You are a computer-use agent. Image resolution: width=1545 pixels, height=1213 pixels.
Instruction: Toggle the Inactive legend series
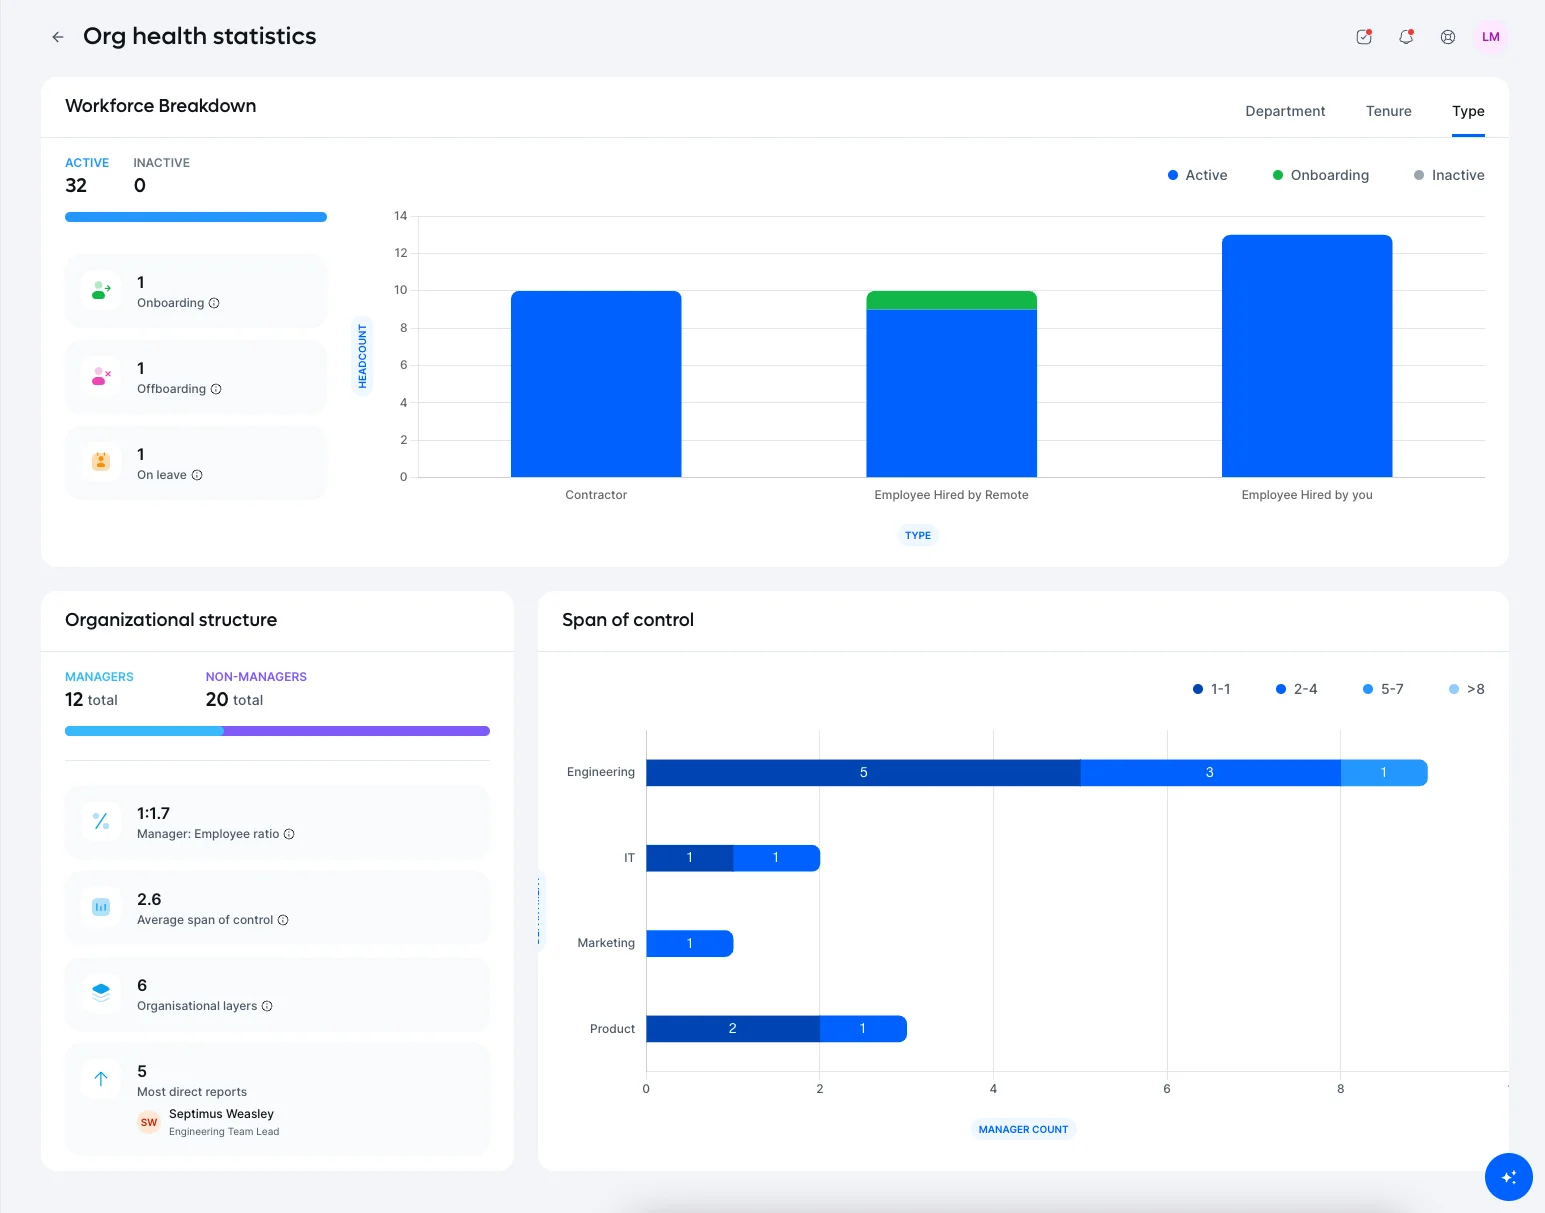pyautogui.click(x=1449, y=175)
